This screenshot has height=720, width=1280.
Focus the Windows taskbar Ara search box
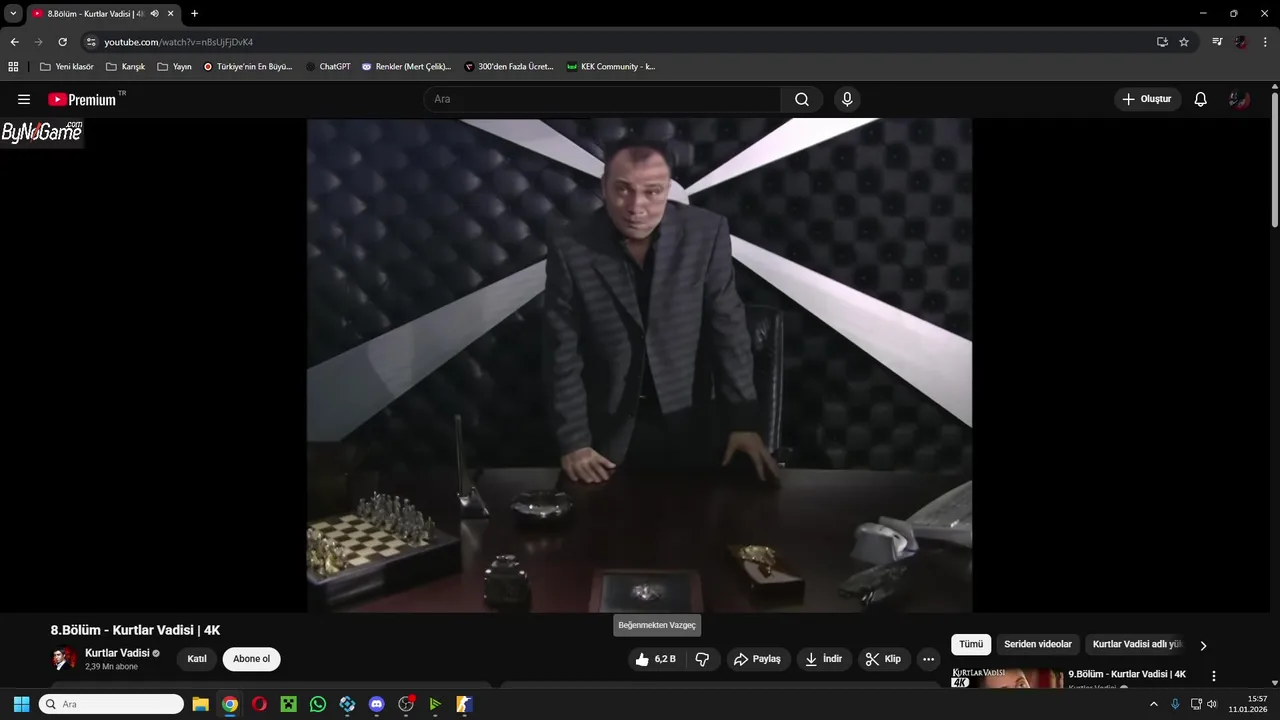tap(111, 704)
